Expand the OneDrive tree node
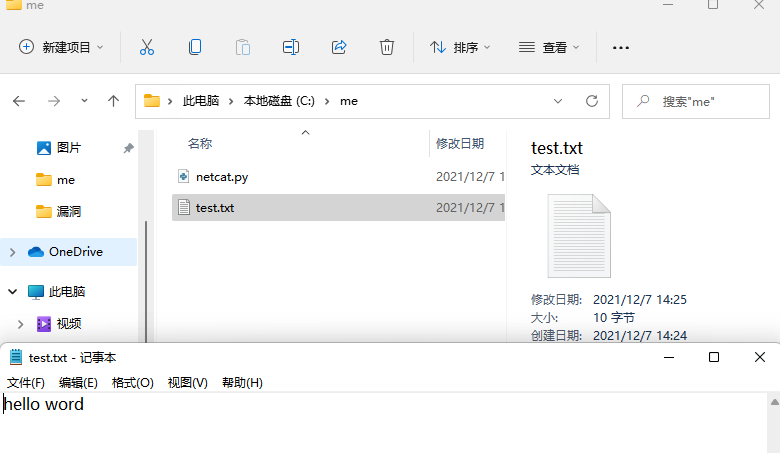This screenshot has height=453, width=780. 12,252
